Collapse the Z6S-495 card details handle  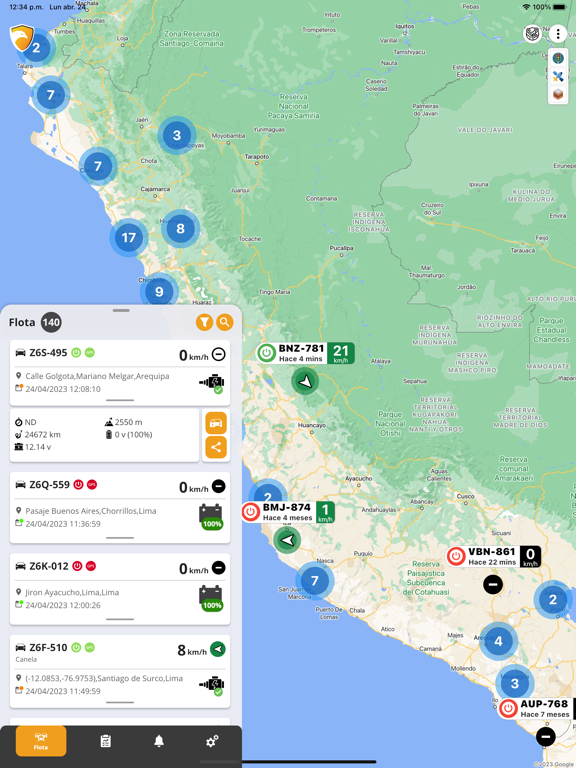point(120,400)
